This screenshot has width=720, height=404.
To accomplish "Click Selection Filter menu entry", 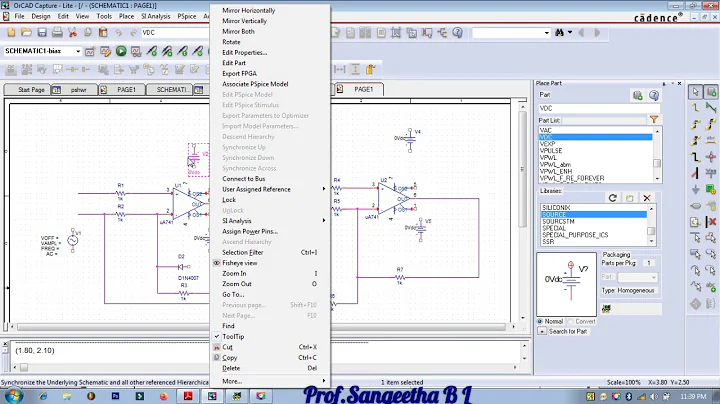I will point(242,252).
